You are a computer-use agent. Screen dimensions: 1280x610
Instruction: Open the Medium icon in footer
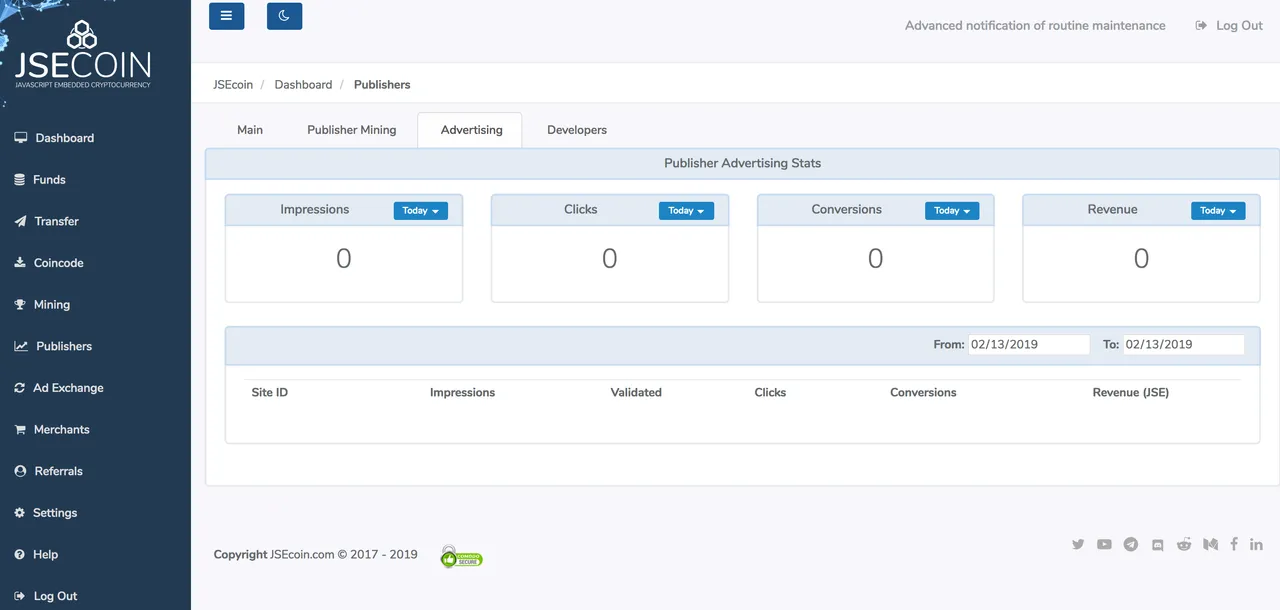pyautogui.click(x=1210, y=545)
